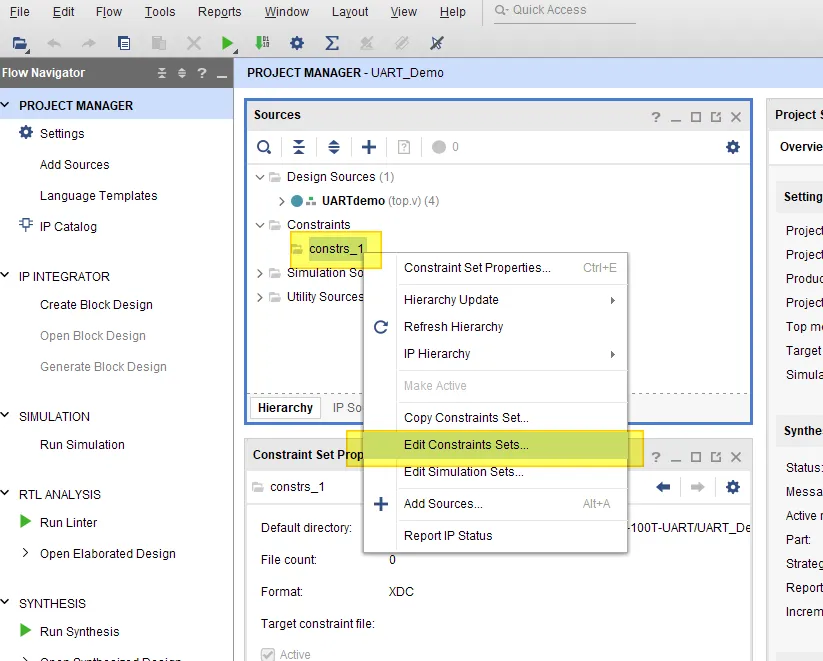
Task: Switch to the Hierarchy tab
Action: pos(285,408)
